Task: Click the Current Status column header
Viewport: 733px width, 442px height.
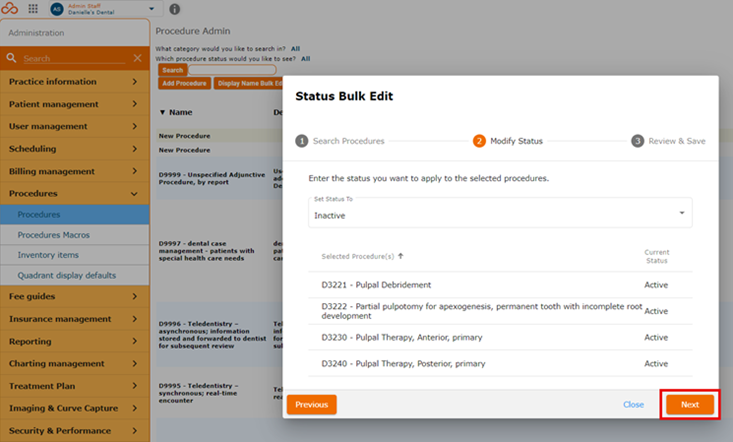Action: (656, 257)
